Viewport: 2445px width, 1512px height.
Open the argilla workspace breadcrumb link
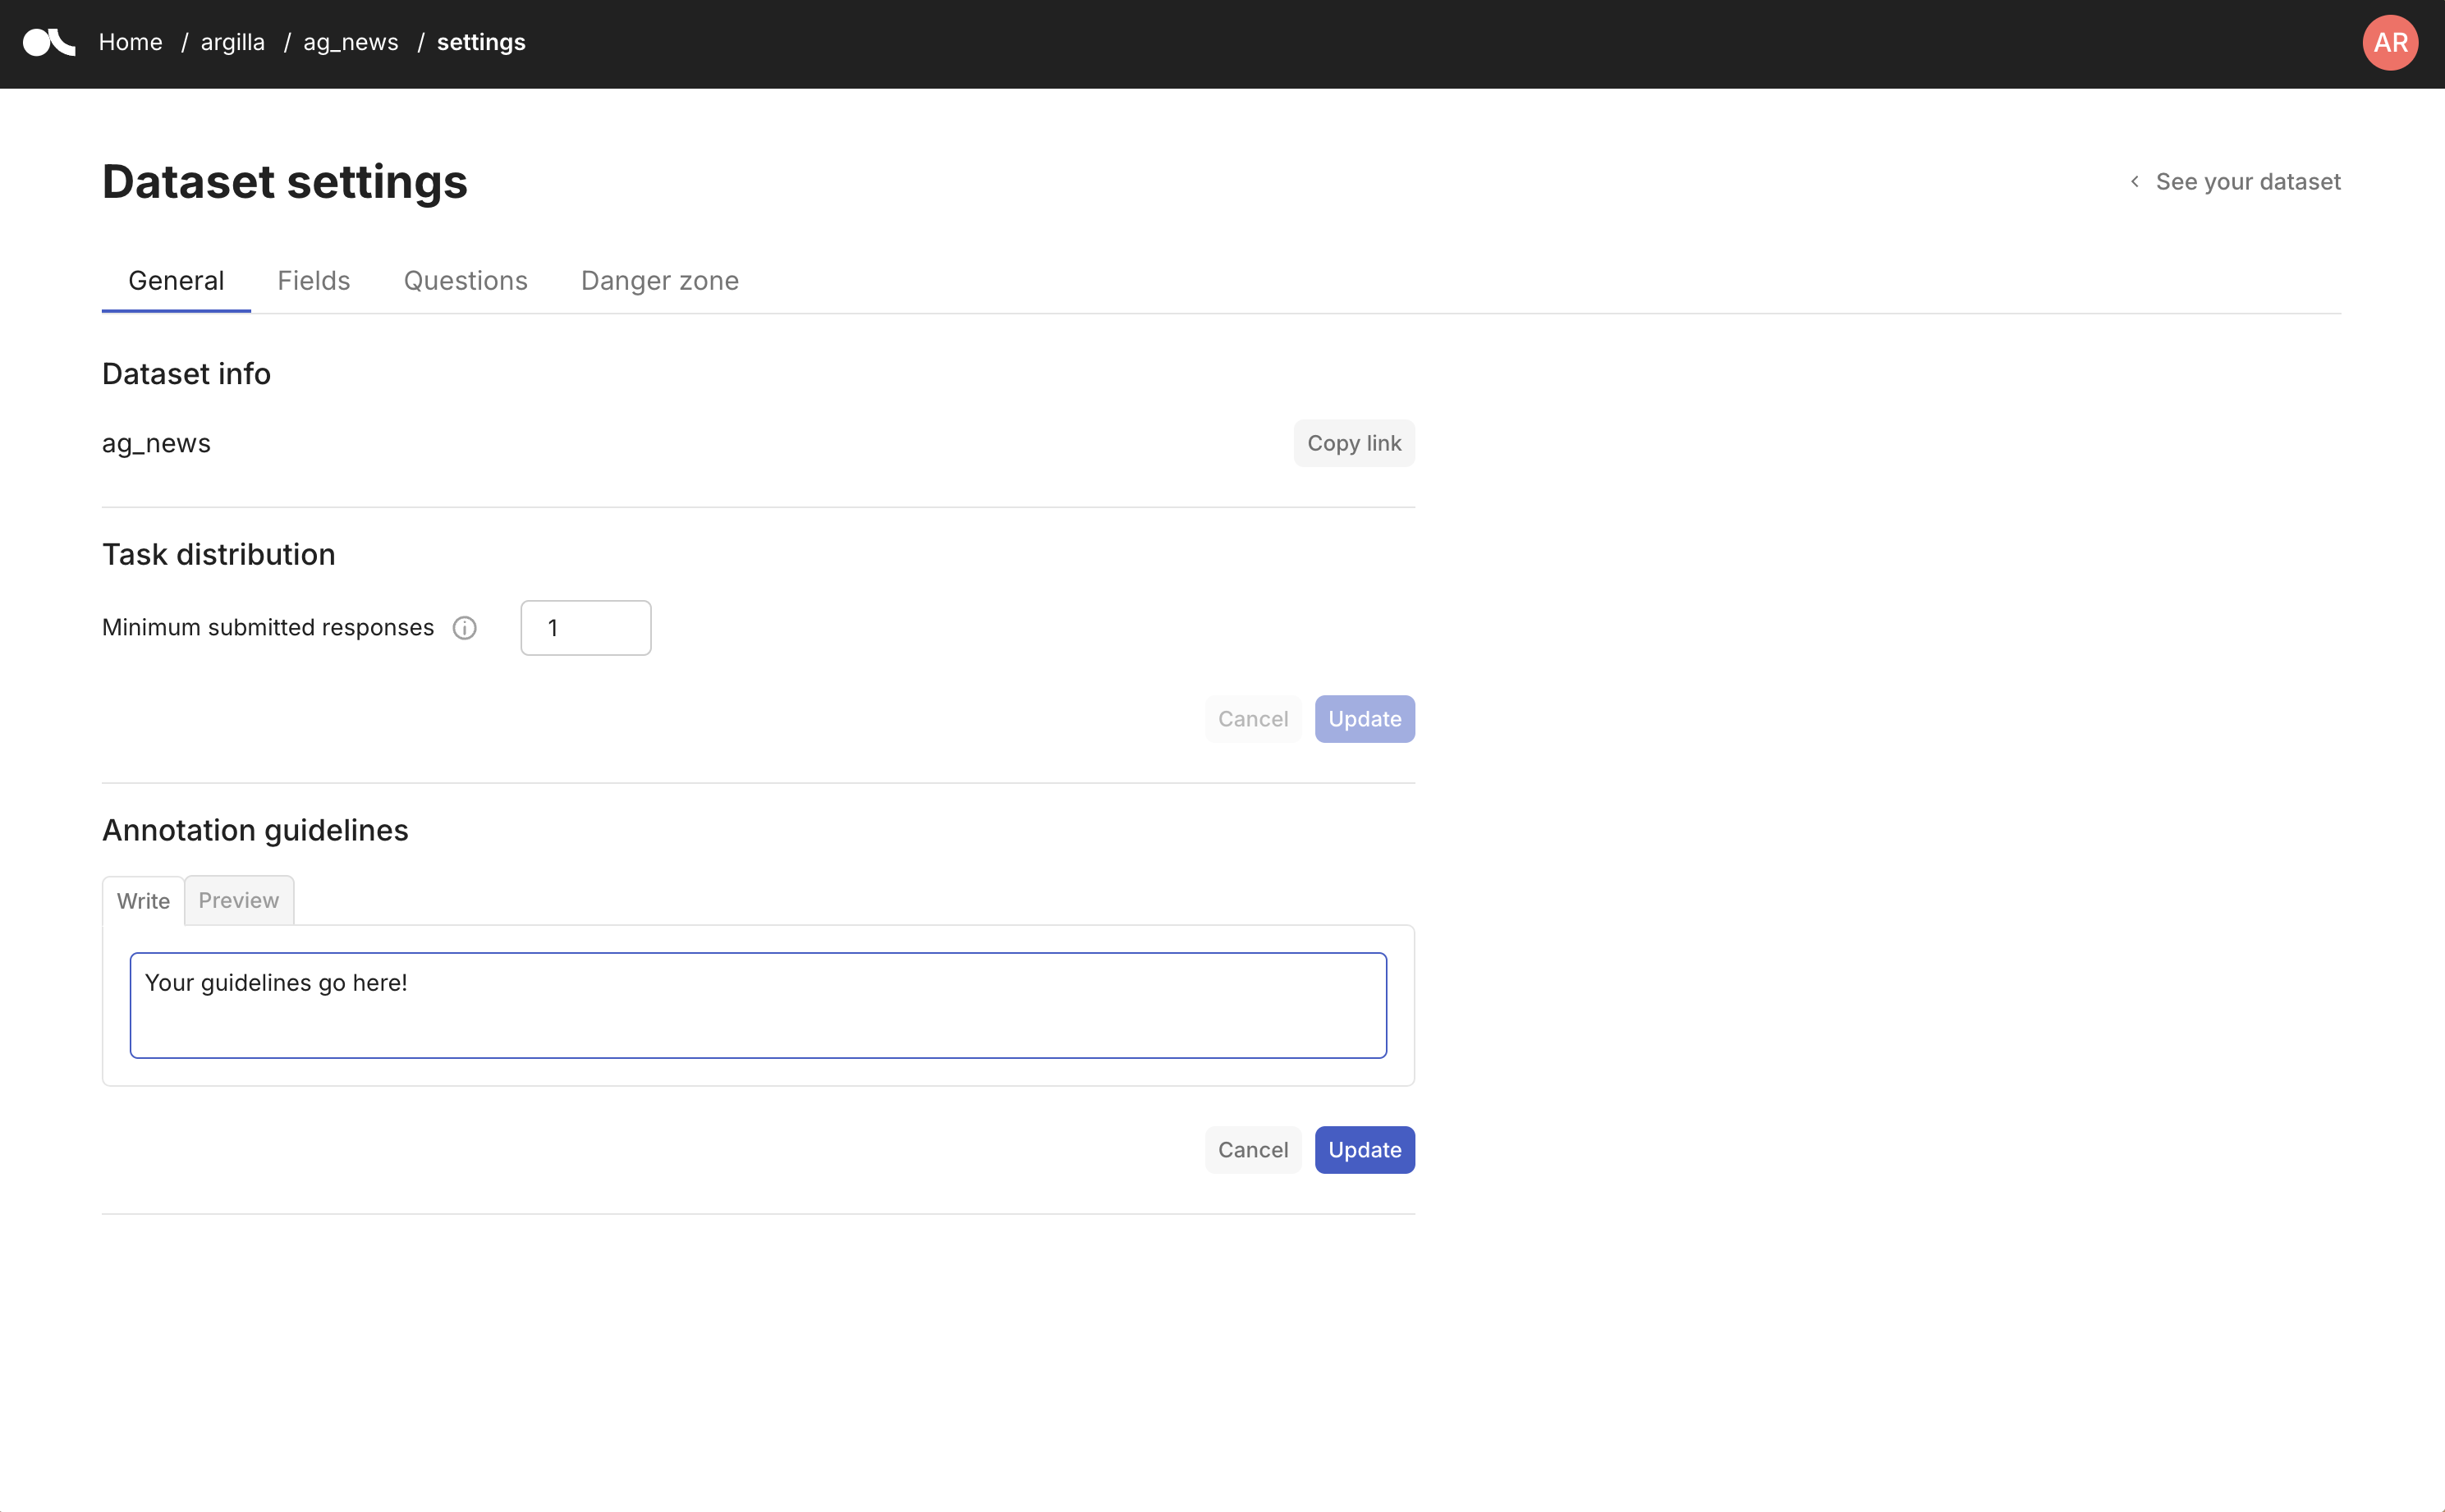pos(232,43)
